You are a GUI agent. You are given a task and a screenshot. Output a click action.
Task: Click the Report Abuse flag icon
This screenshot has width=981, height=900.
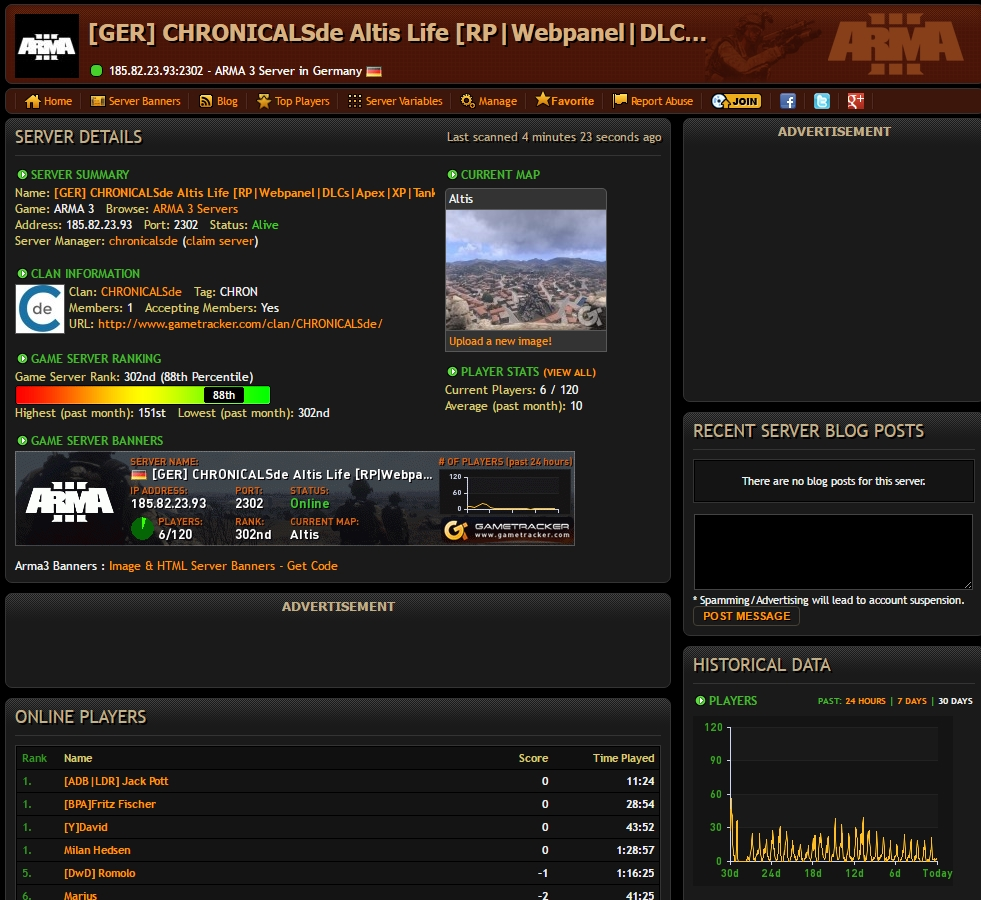click(x=620, y=101)
